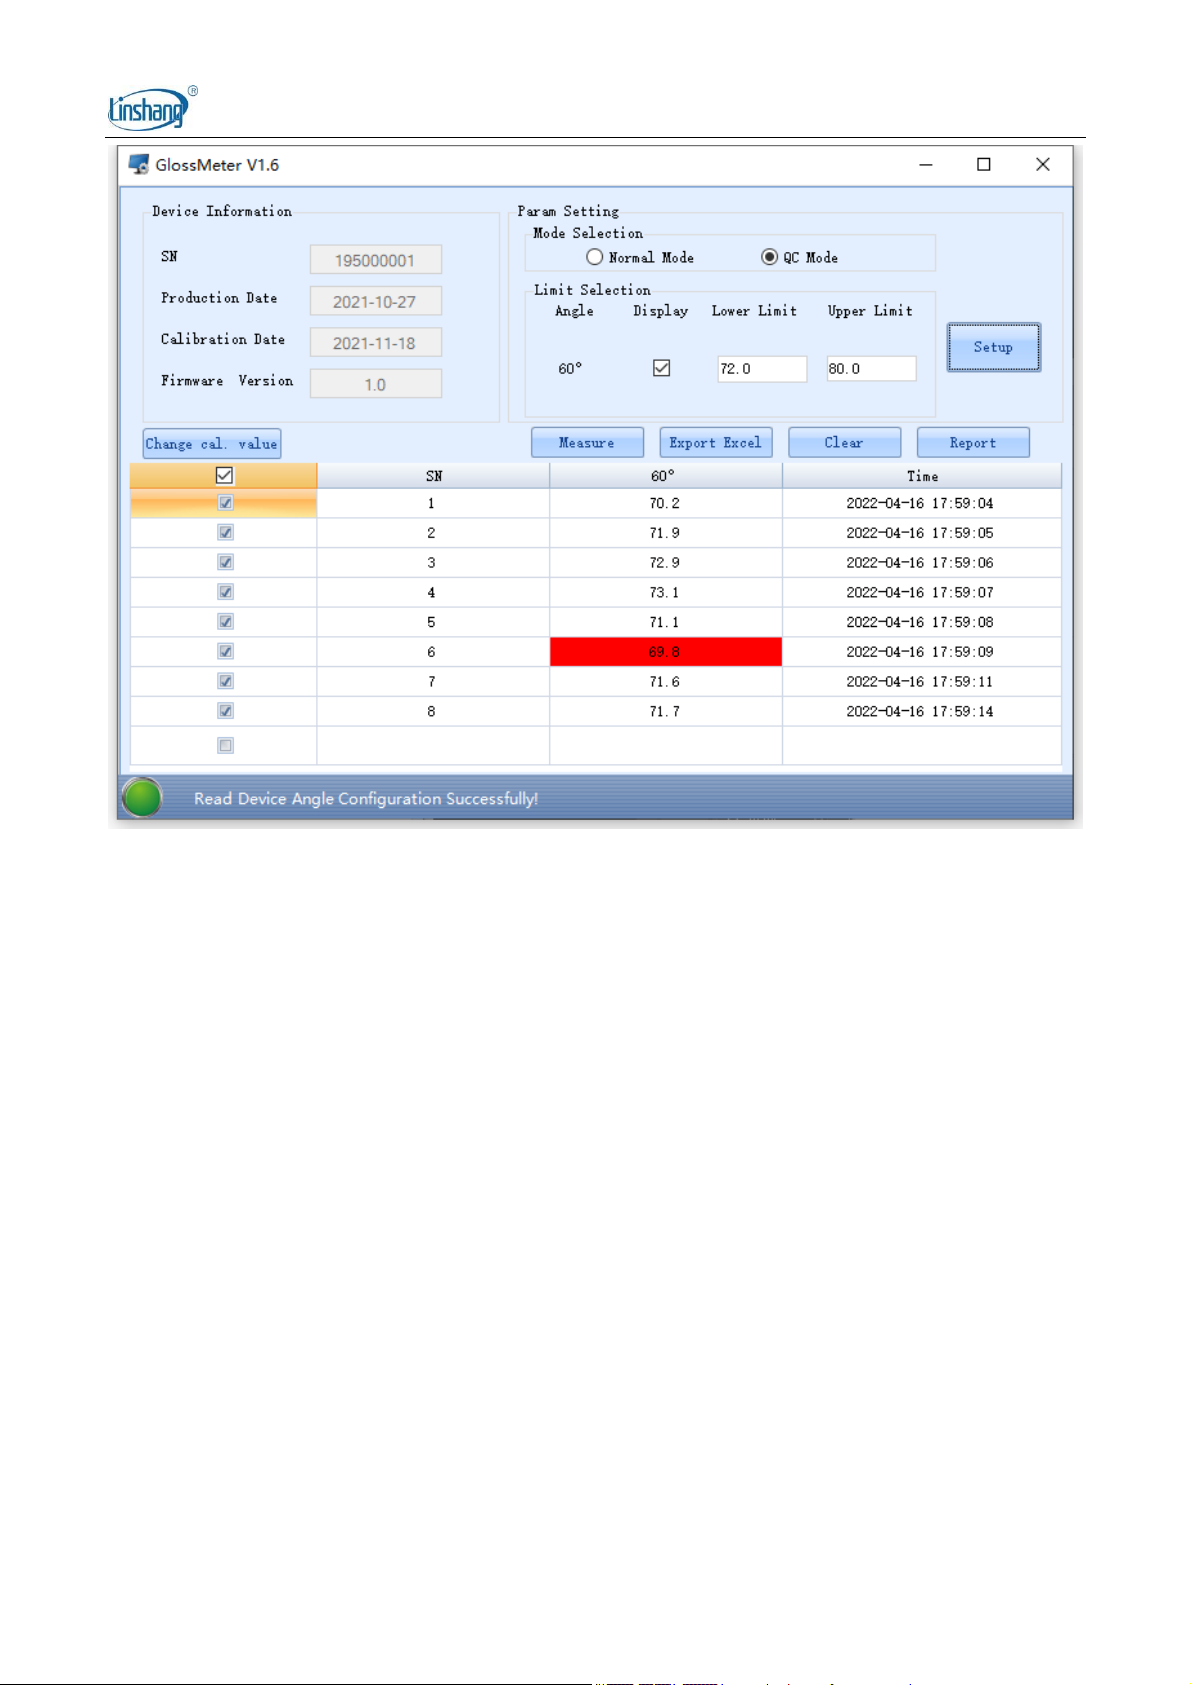The height and width of the screenshot is (1685, 1191).
Task: Select Normal Mode radio button
Action: (x=595, y=257)
